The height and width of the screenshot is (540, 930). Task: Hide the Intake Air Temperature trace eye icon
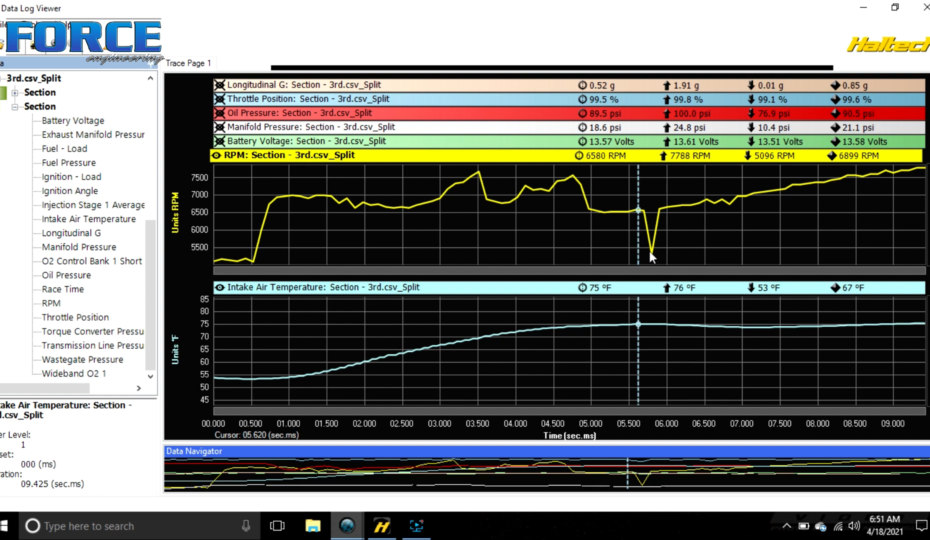219,287
